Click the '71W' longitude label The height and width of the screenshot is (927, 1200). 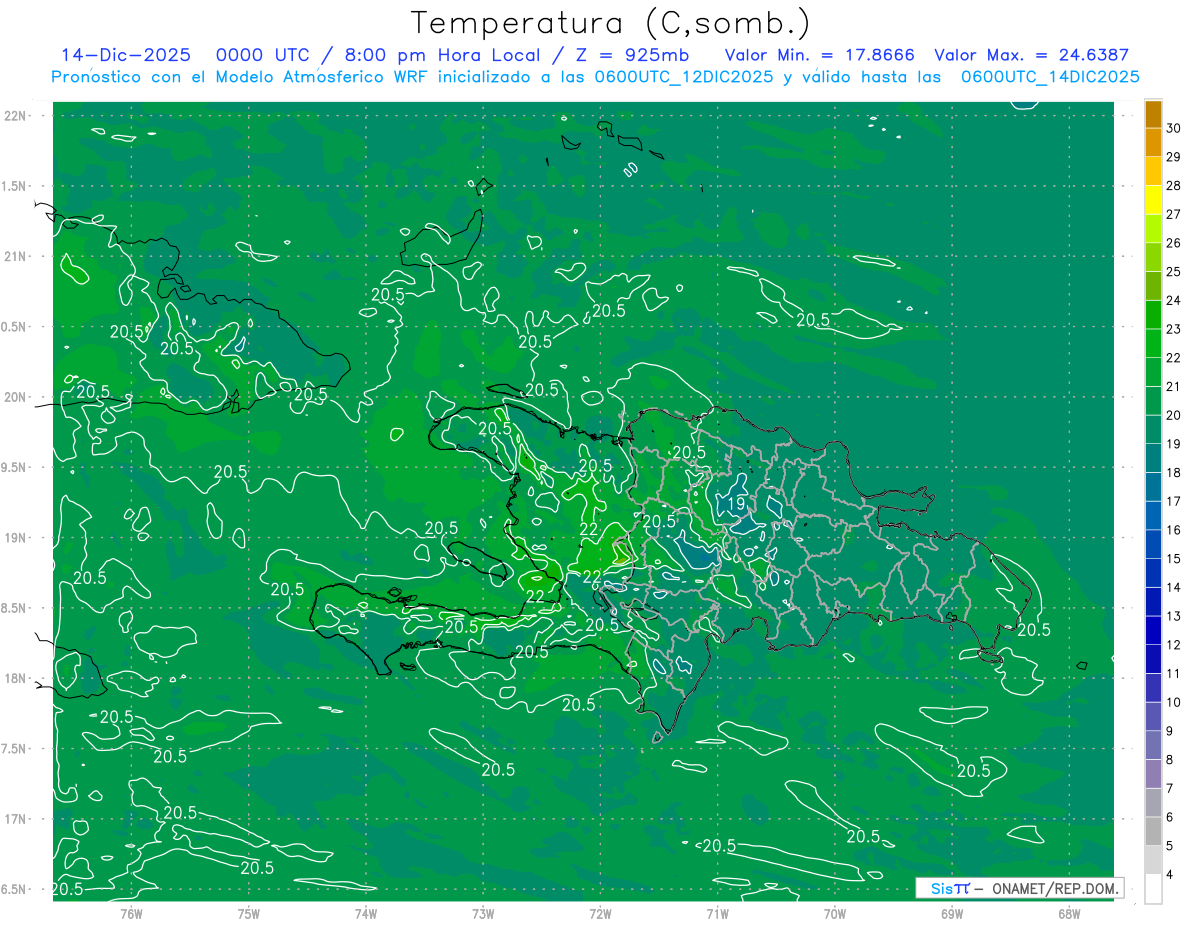click(x=717, y=913)
